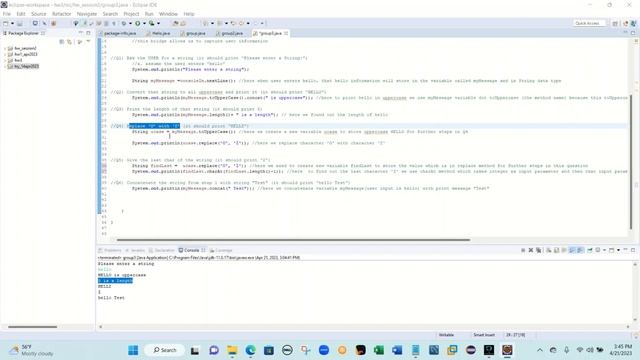Maximize the Package Explorer view

pos(88,33)
